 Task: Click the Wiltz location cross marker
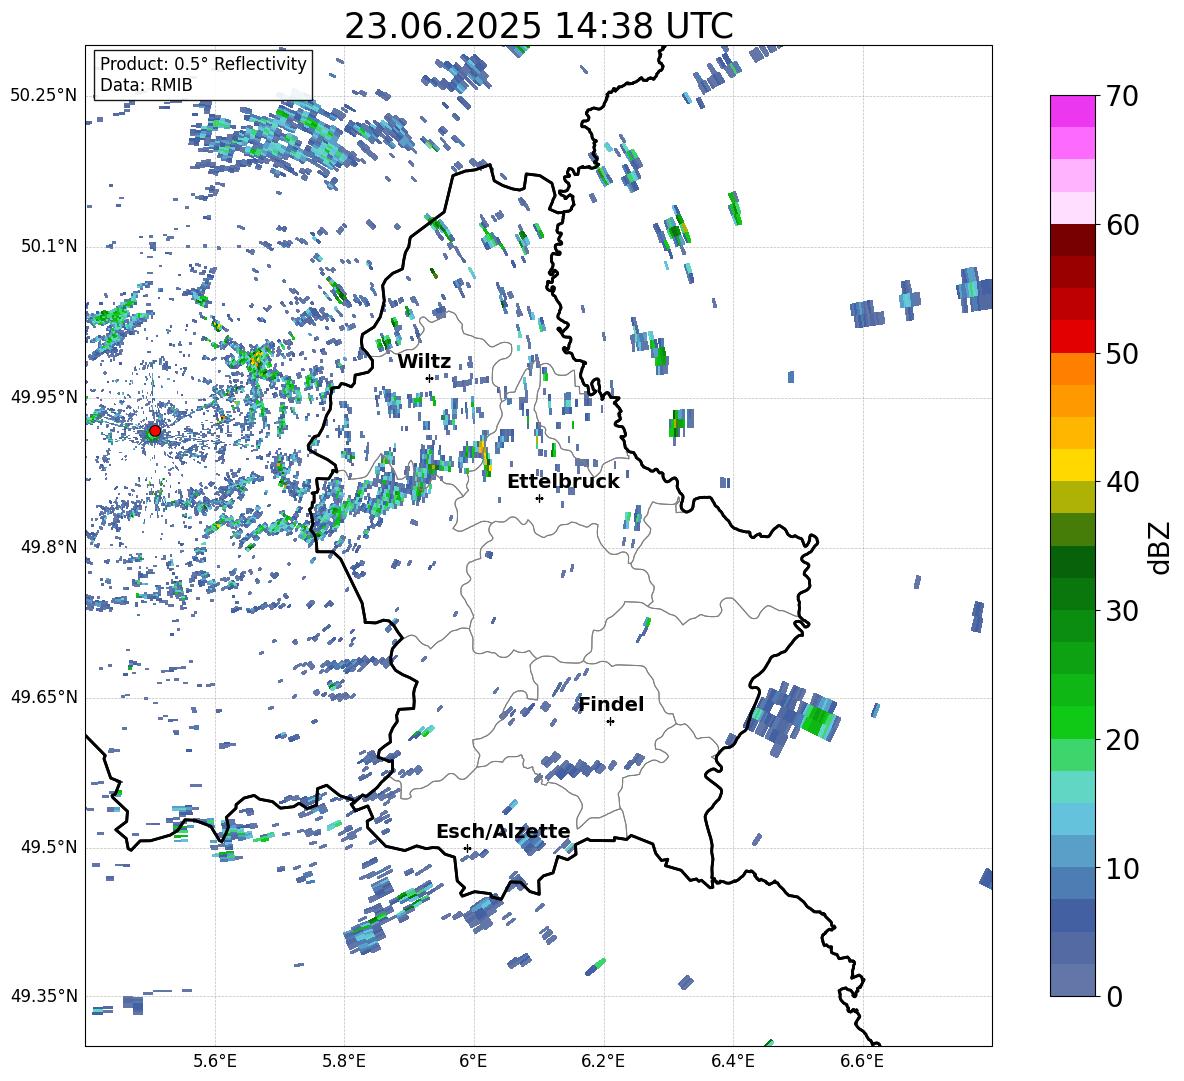pos(429,378)
